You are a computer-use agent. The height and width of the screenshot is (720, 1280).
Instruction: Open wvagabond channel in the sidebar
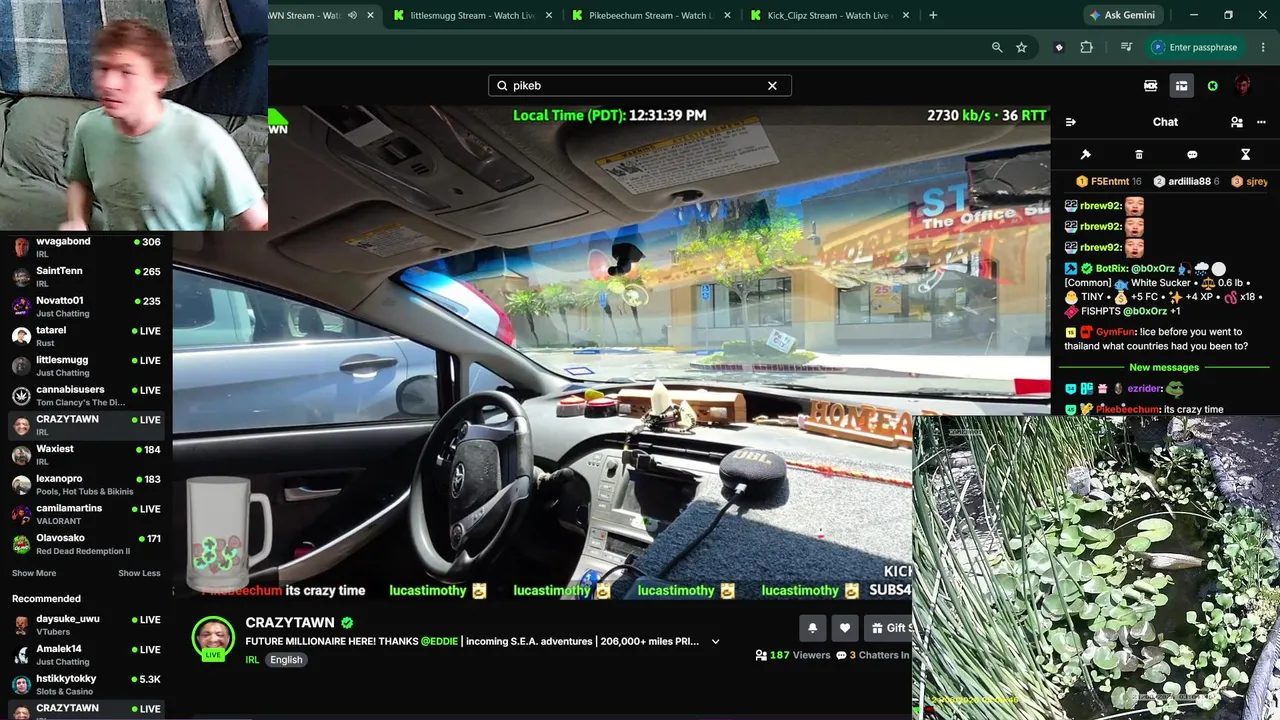click(x=86, y=247)
